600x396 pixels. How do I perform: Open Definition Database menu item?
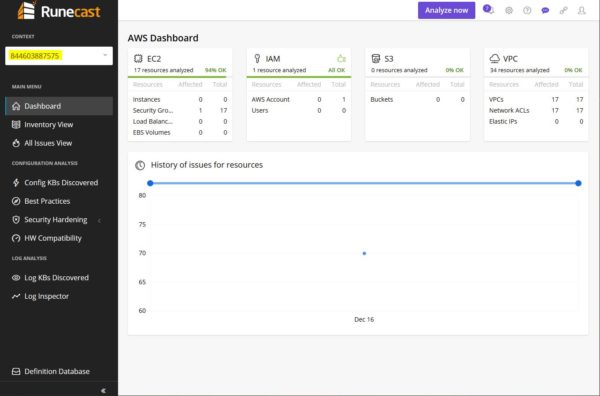[59, 372]
